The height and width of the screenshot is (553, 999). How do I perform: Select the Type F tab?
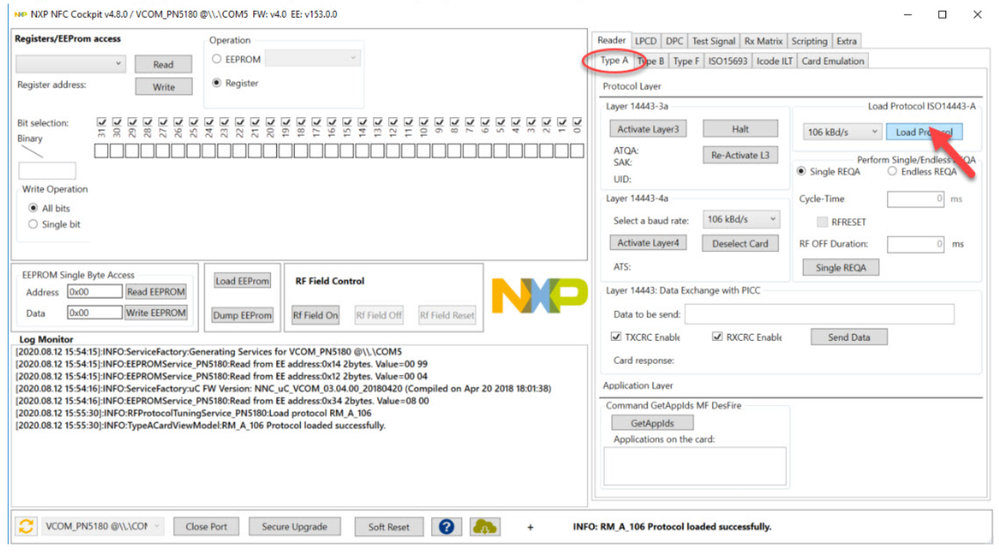pyautogui.click(x=686, y=61)
